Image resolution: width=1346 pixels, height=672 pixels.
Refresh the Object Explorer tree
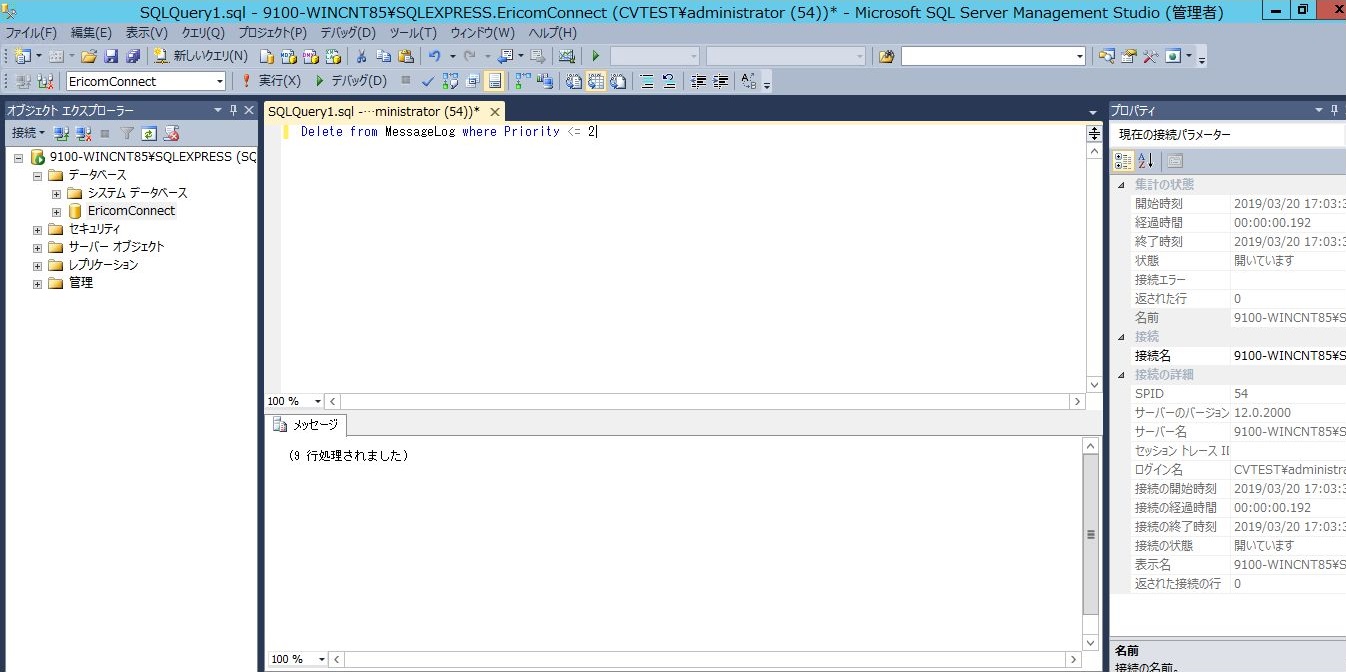coord(149,133)
